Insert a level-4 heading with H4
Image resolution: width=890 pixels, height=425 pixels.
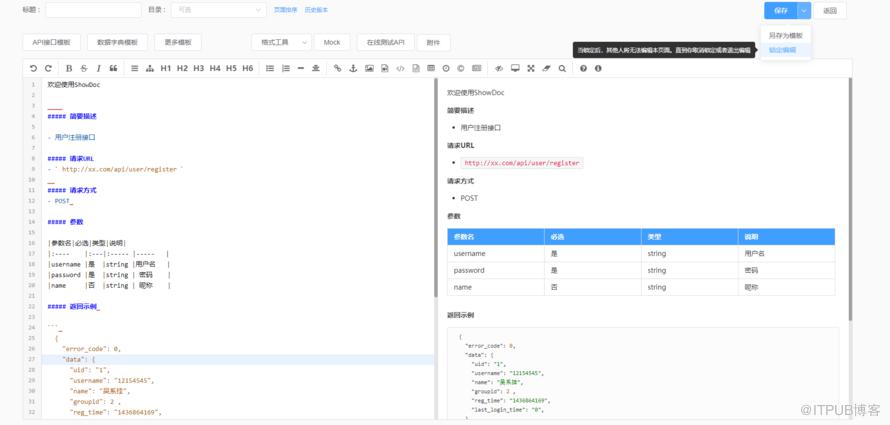click(x=215, y=68)
